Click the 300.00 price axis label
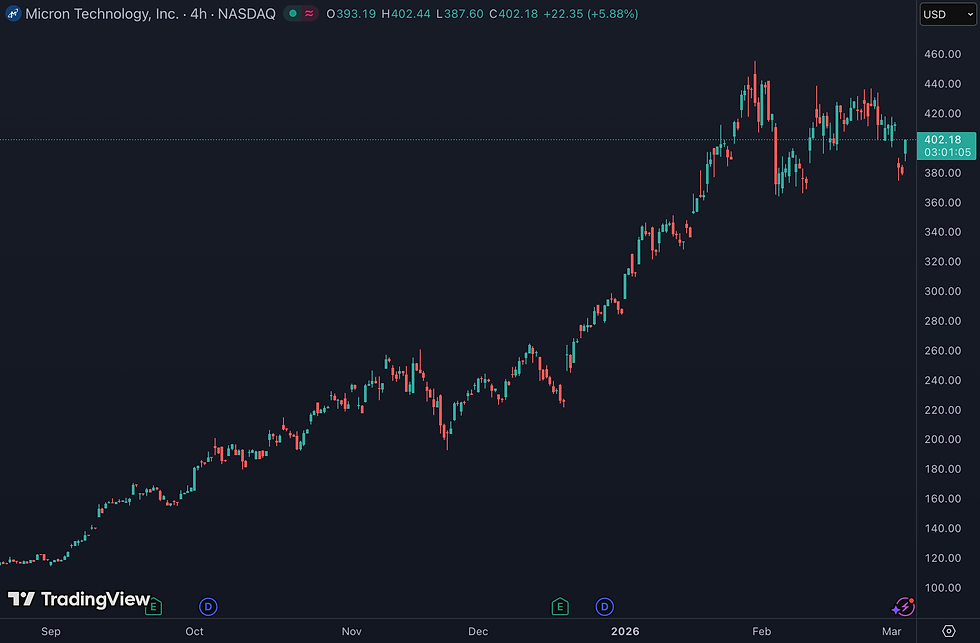This screenshot has width=980, height=643. [x=942, y=291]
